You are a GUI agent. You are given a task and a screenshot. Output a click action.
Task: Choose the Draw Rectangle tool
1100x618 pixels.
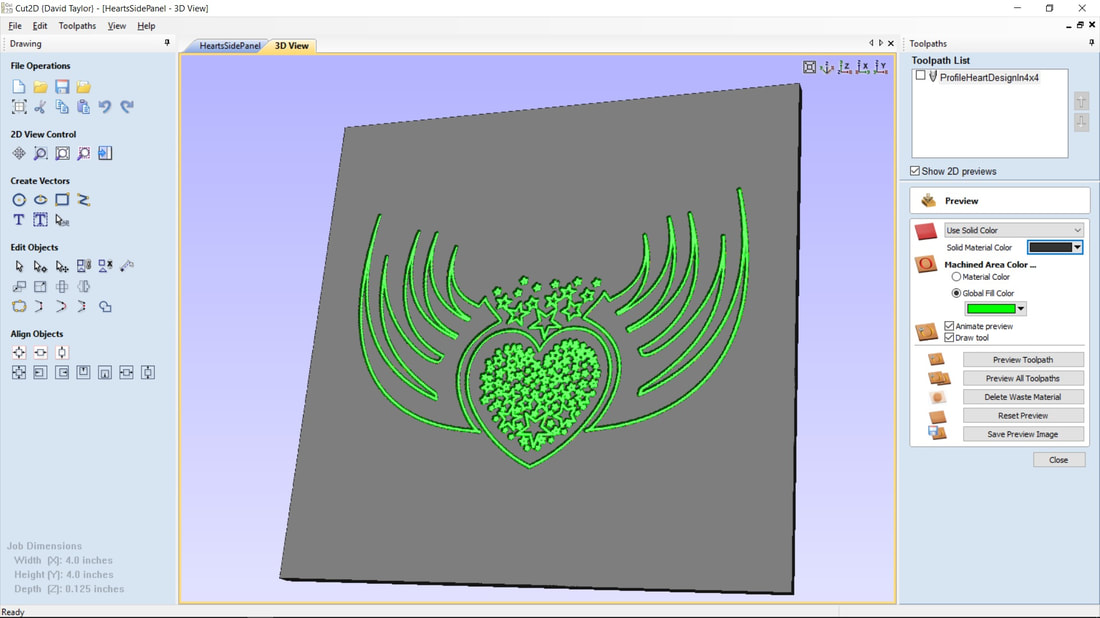pos(62,200)
